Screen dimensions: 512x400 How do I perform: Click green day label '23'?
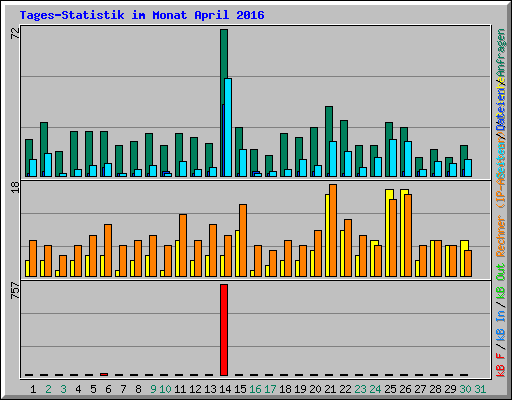pyautogui.click(x=360, y=389)
